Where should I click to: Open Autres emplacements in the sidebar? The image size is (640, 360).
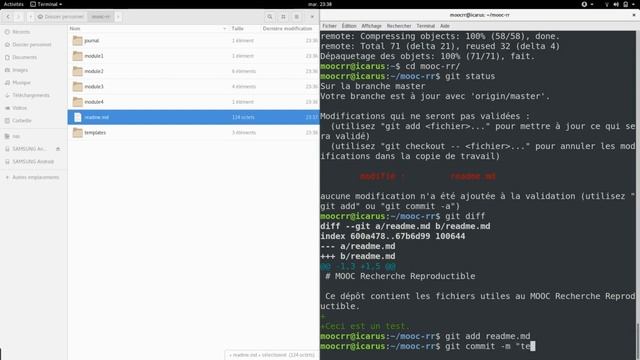pyautogui.click(x=36, y=177)
